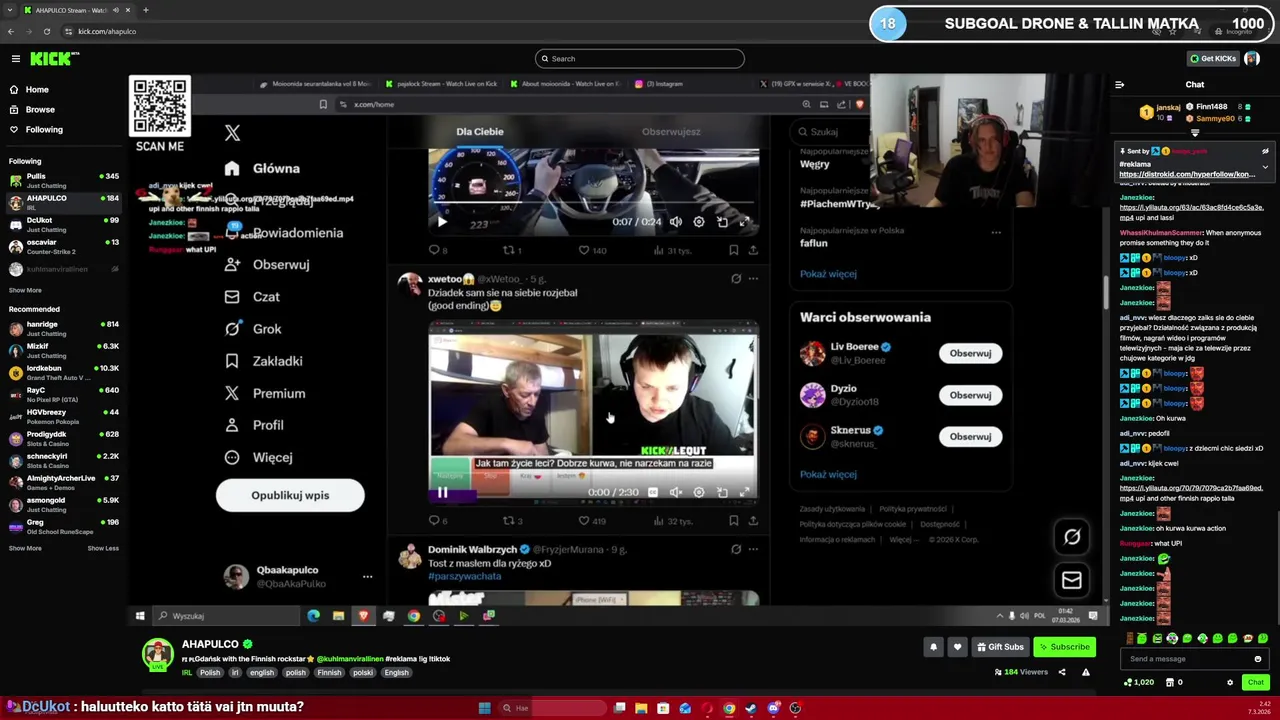Open the lordkebun recommended channel
The width and height of the screenshot is (1280, 720).
coord(64,372)
